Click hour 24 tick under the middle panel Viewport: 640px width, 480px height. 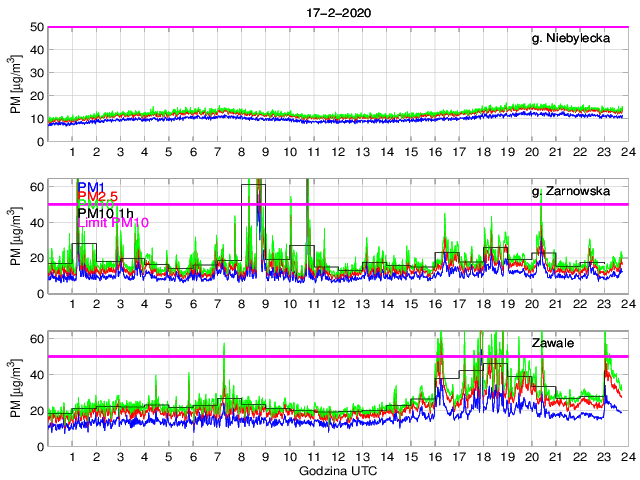pyautogui.click(x=624, y=304)
